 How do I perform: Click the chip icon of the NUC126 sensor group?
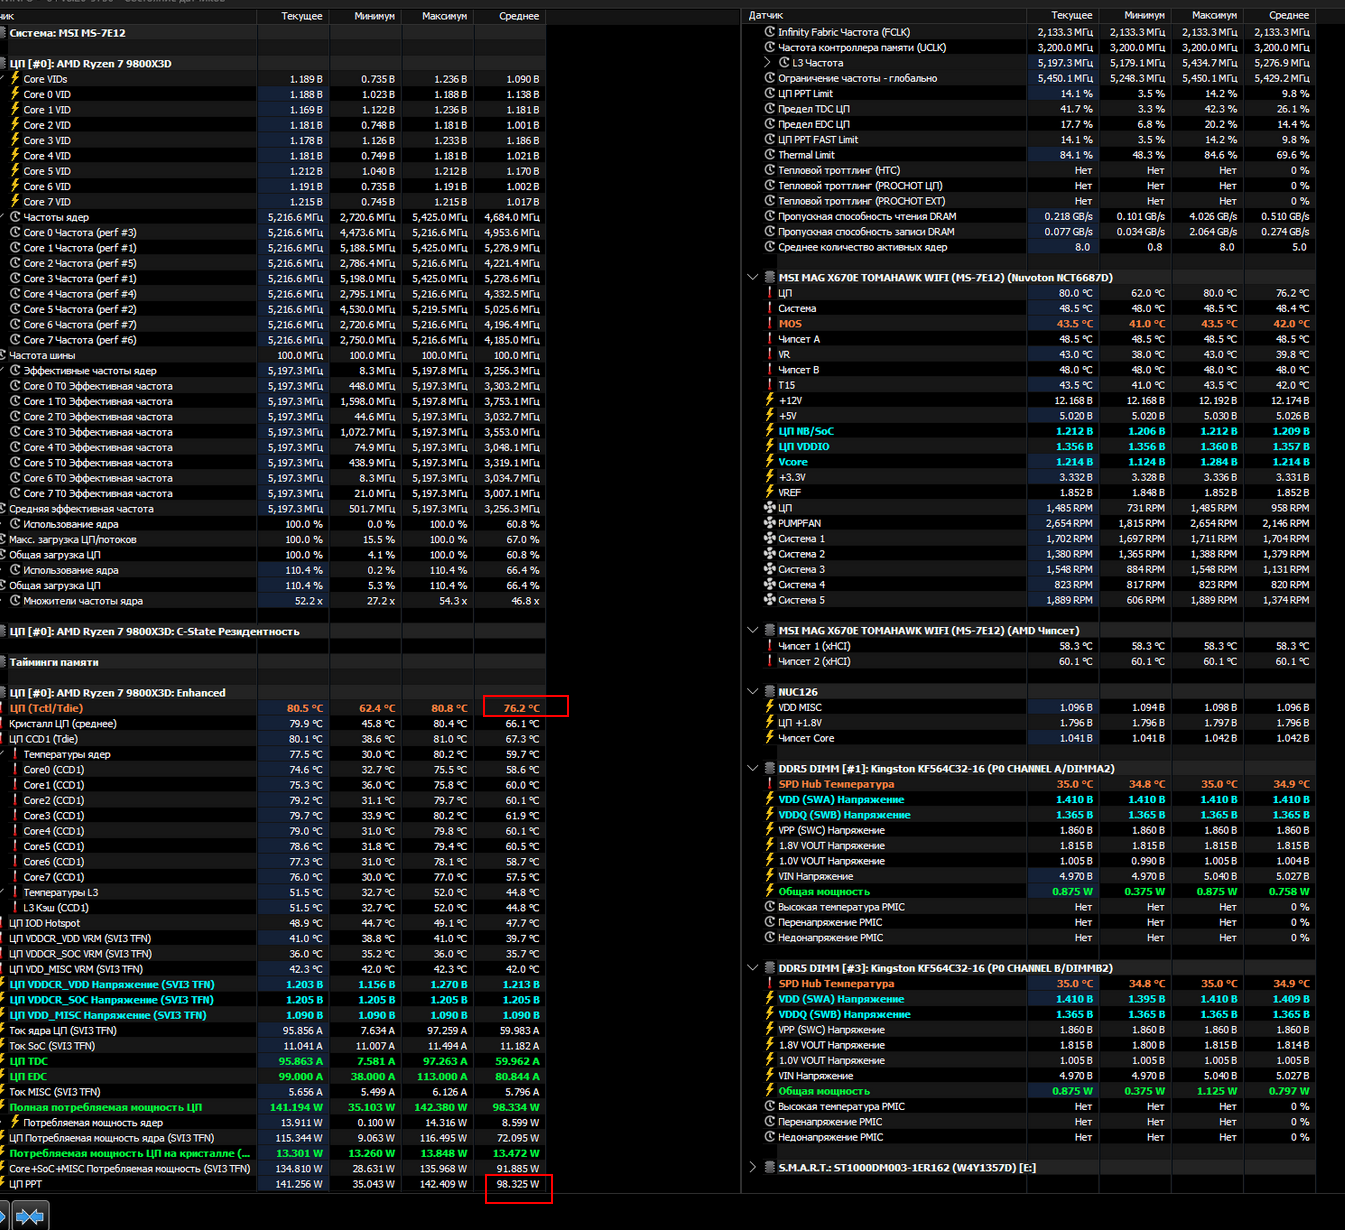[x=770, y=692]
